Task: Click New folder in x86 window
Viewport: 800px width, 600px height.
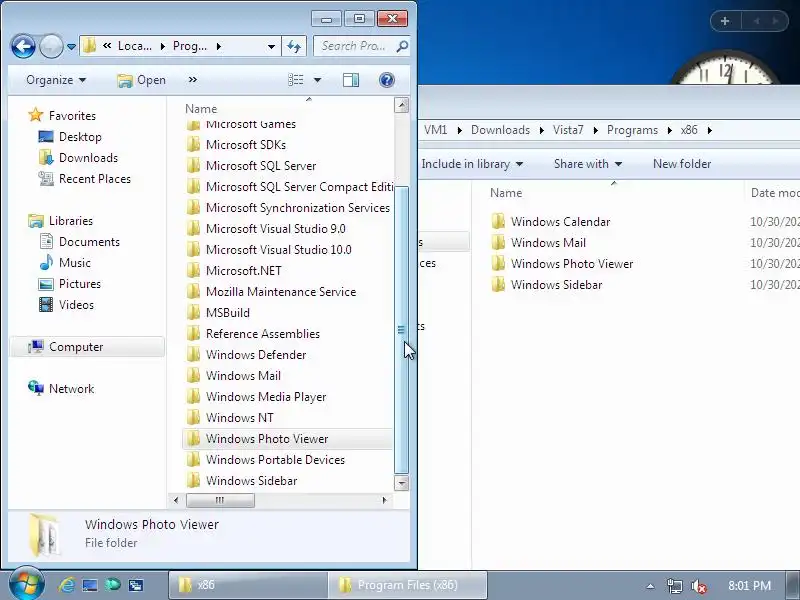Action: [x=682, y=164]
